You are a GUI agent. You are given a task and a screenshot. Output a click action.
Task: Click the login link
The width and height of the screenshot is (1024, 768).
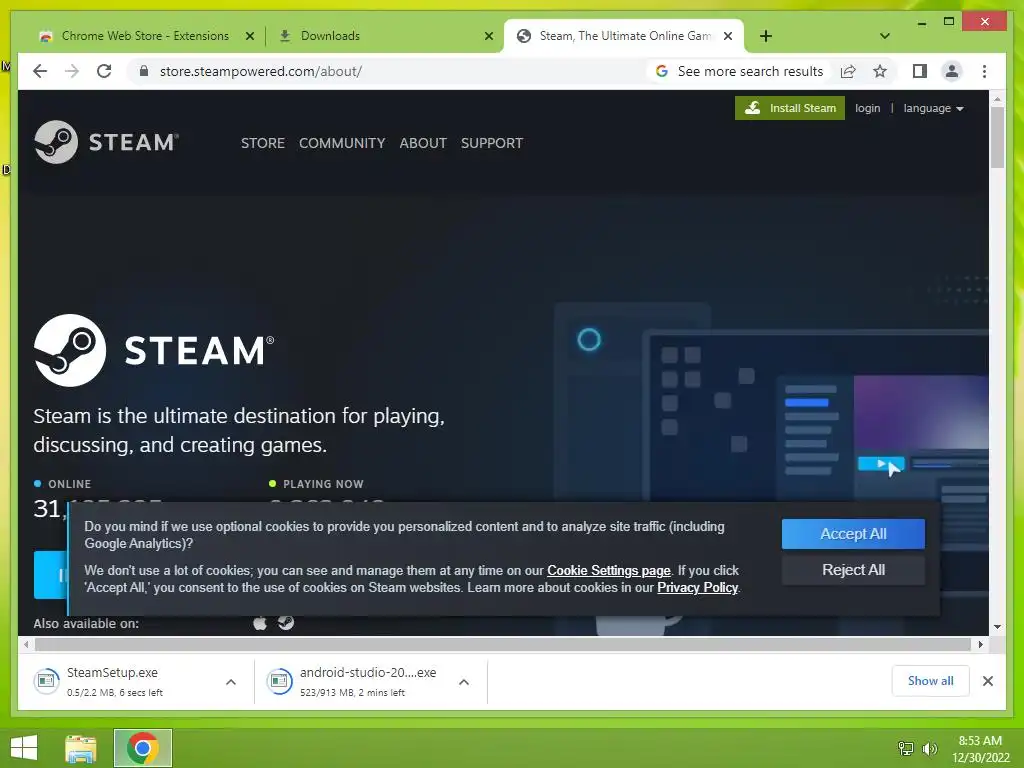tap(867, 108)
